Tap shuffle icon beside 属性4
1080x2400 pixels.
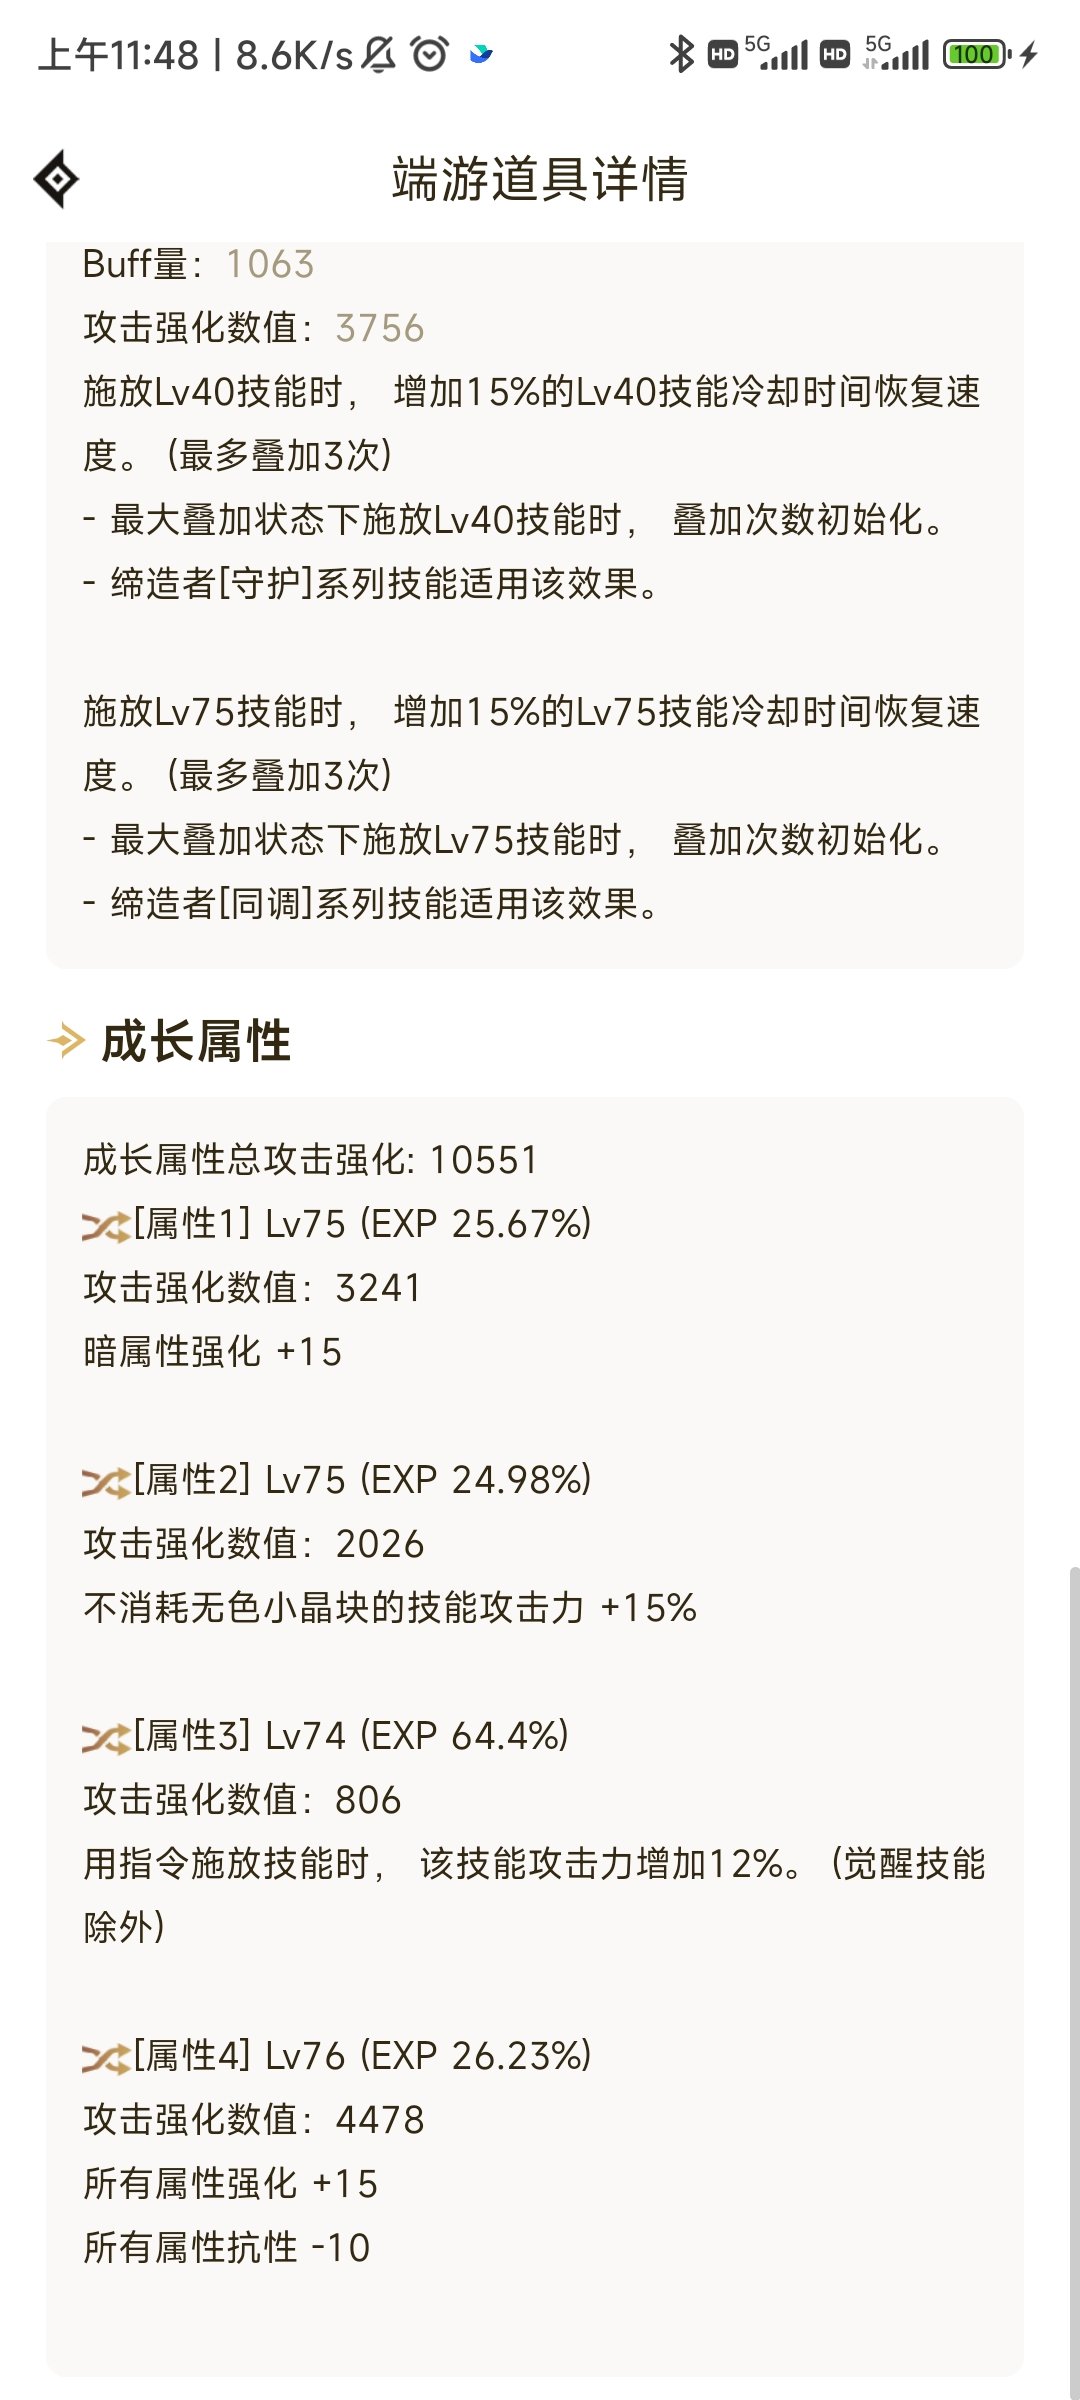click(106, 2057)
